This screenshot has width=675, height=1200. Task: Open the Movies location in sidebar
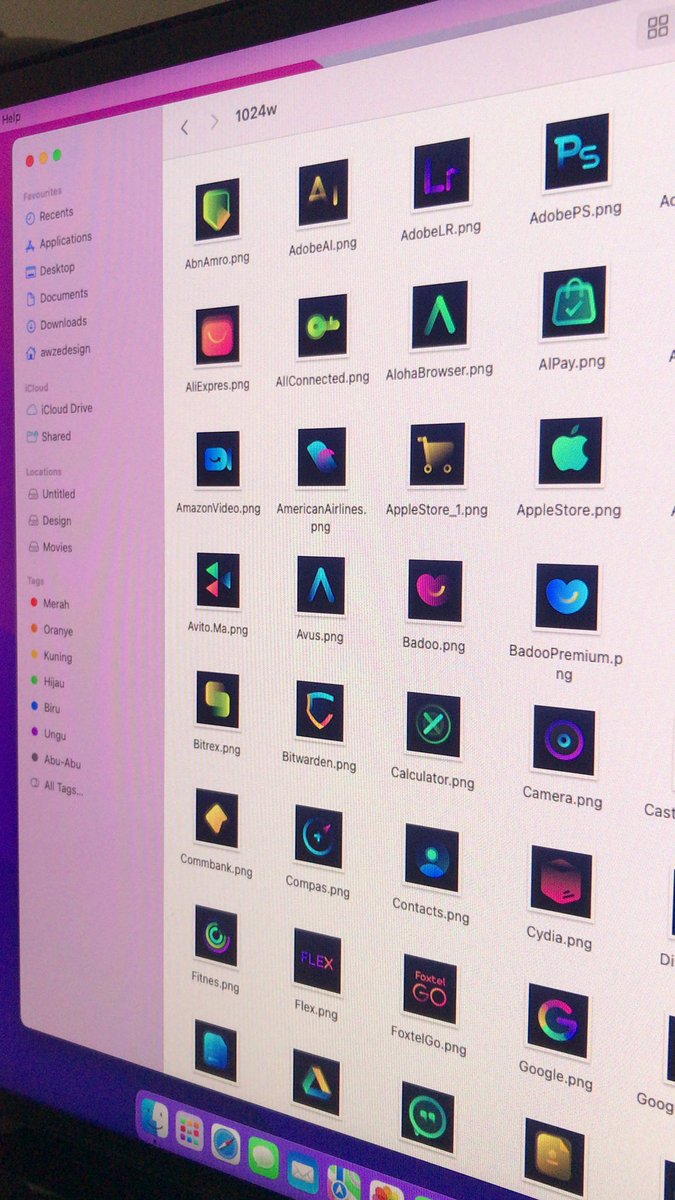coord(50,548)
